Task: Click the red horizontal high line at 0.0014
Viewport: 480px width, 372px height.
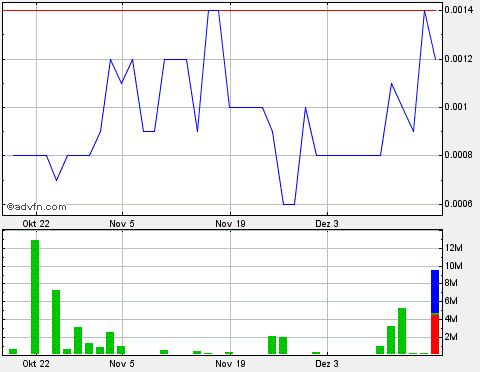Action: [219, 10]
